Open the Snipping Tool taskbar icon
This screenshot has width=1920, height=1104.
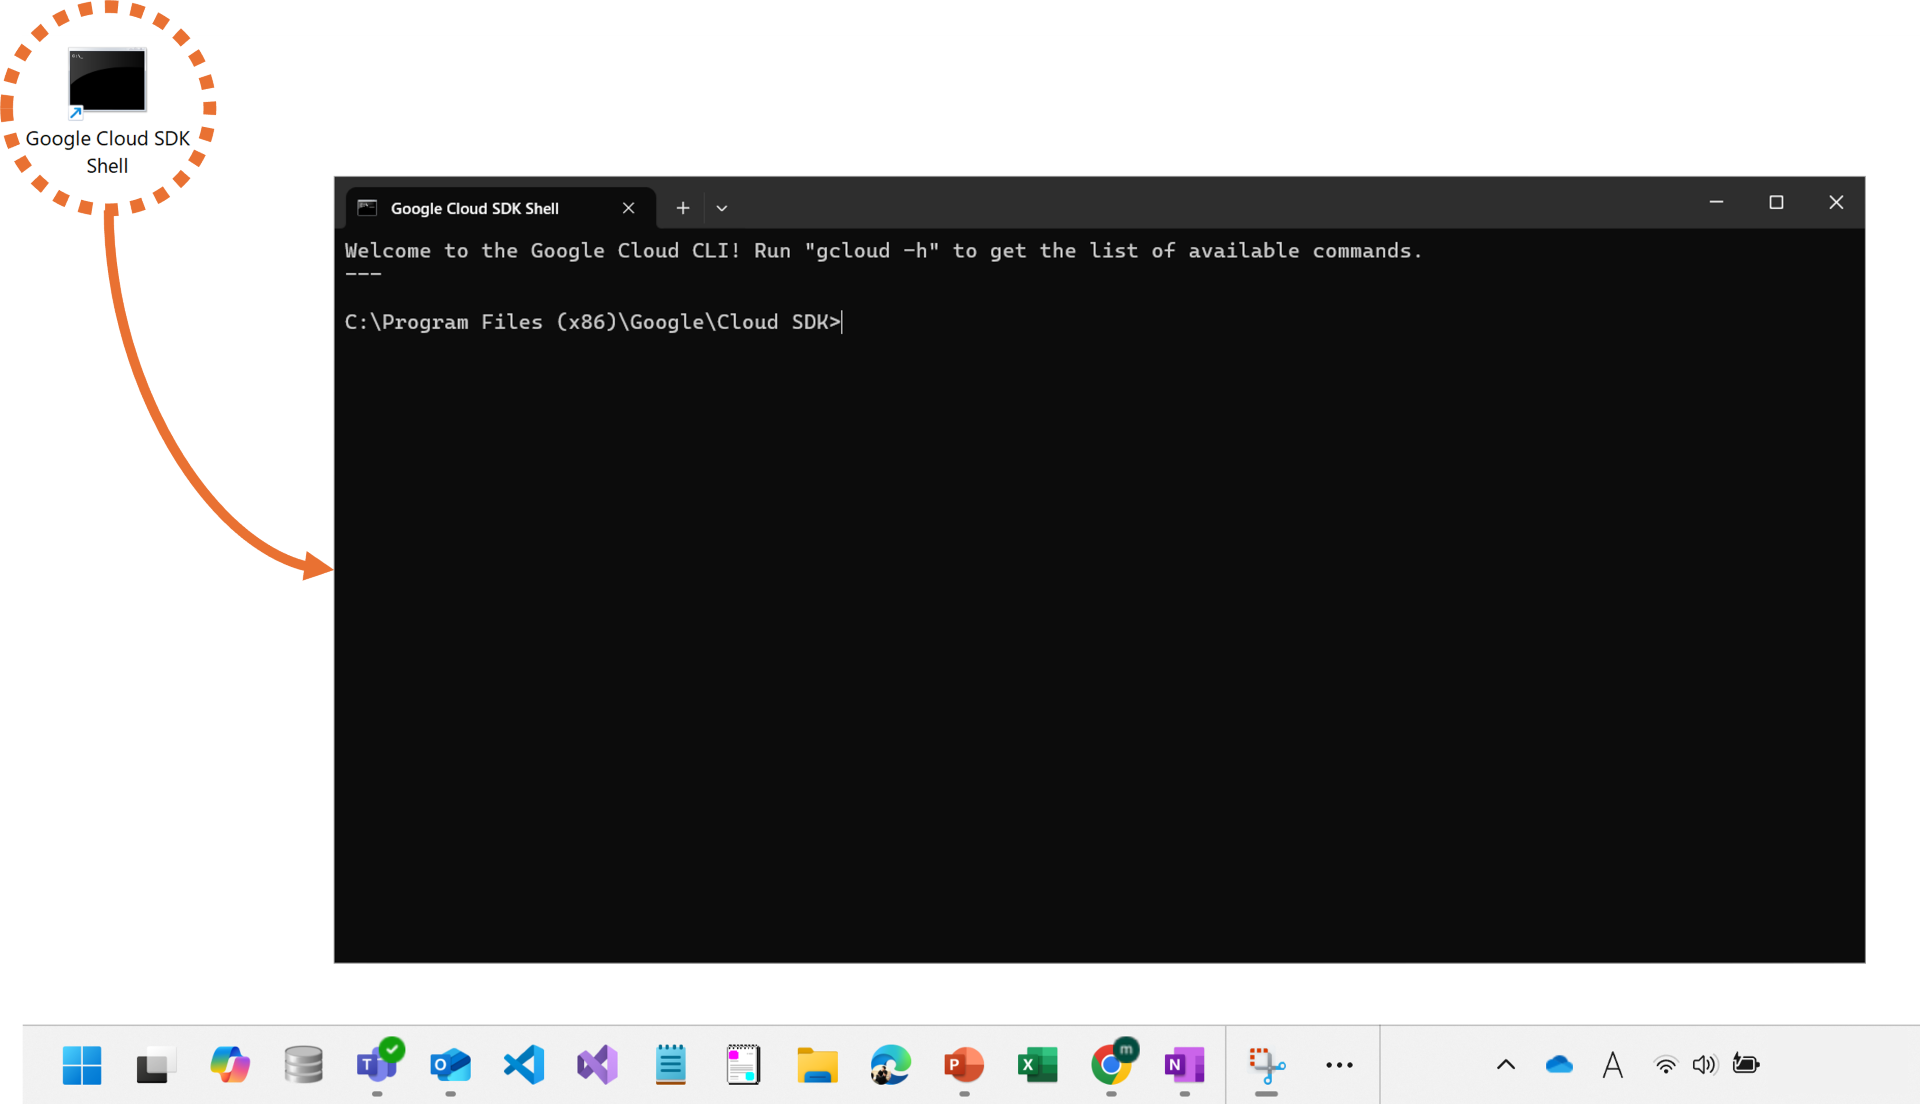coord(1266,1065)
